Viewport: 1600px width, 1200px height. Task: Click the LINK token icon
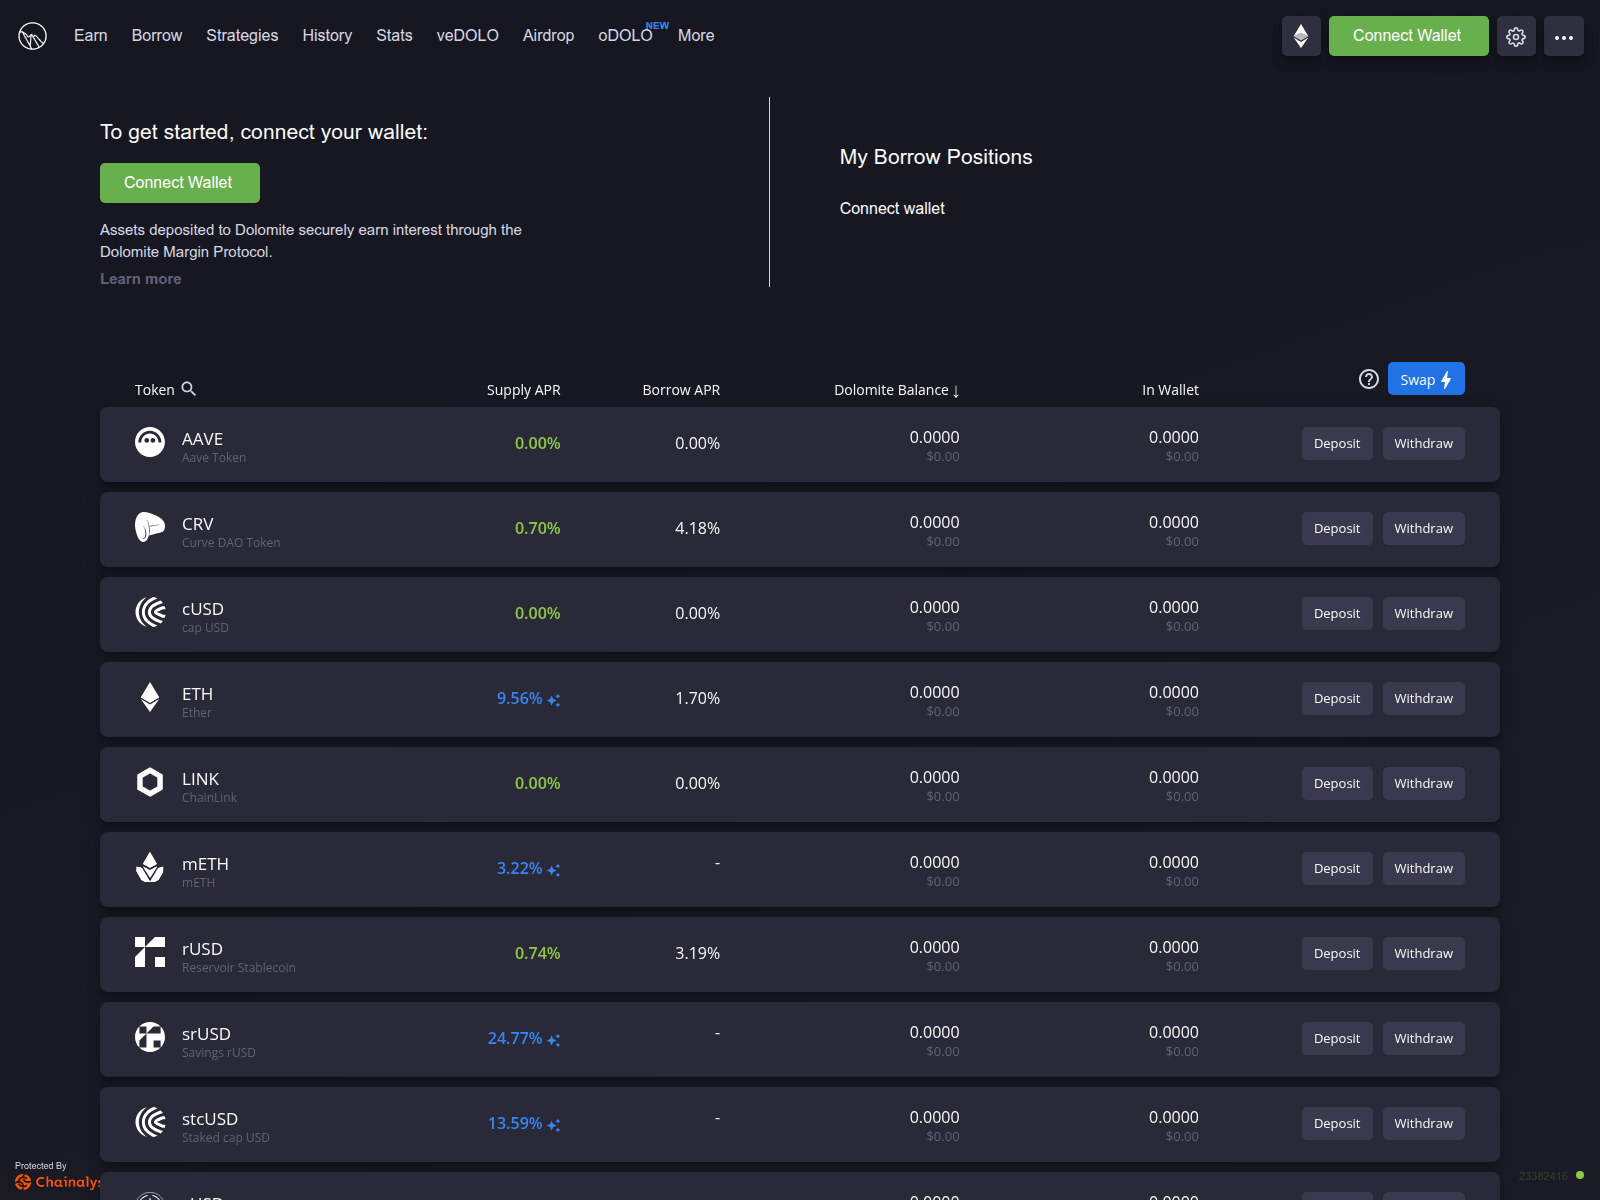coord(150,782)
